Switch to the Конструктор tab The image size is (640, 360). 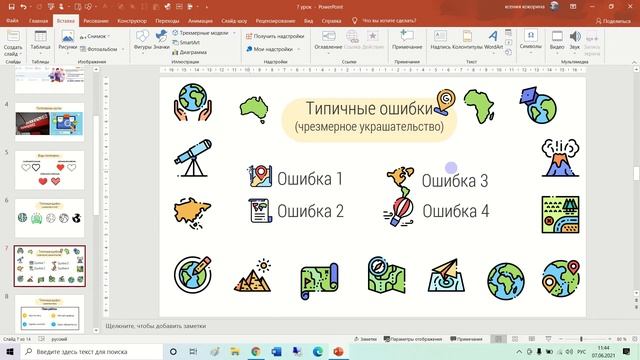[x=132, y=20]
